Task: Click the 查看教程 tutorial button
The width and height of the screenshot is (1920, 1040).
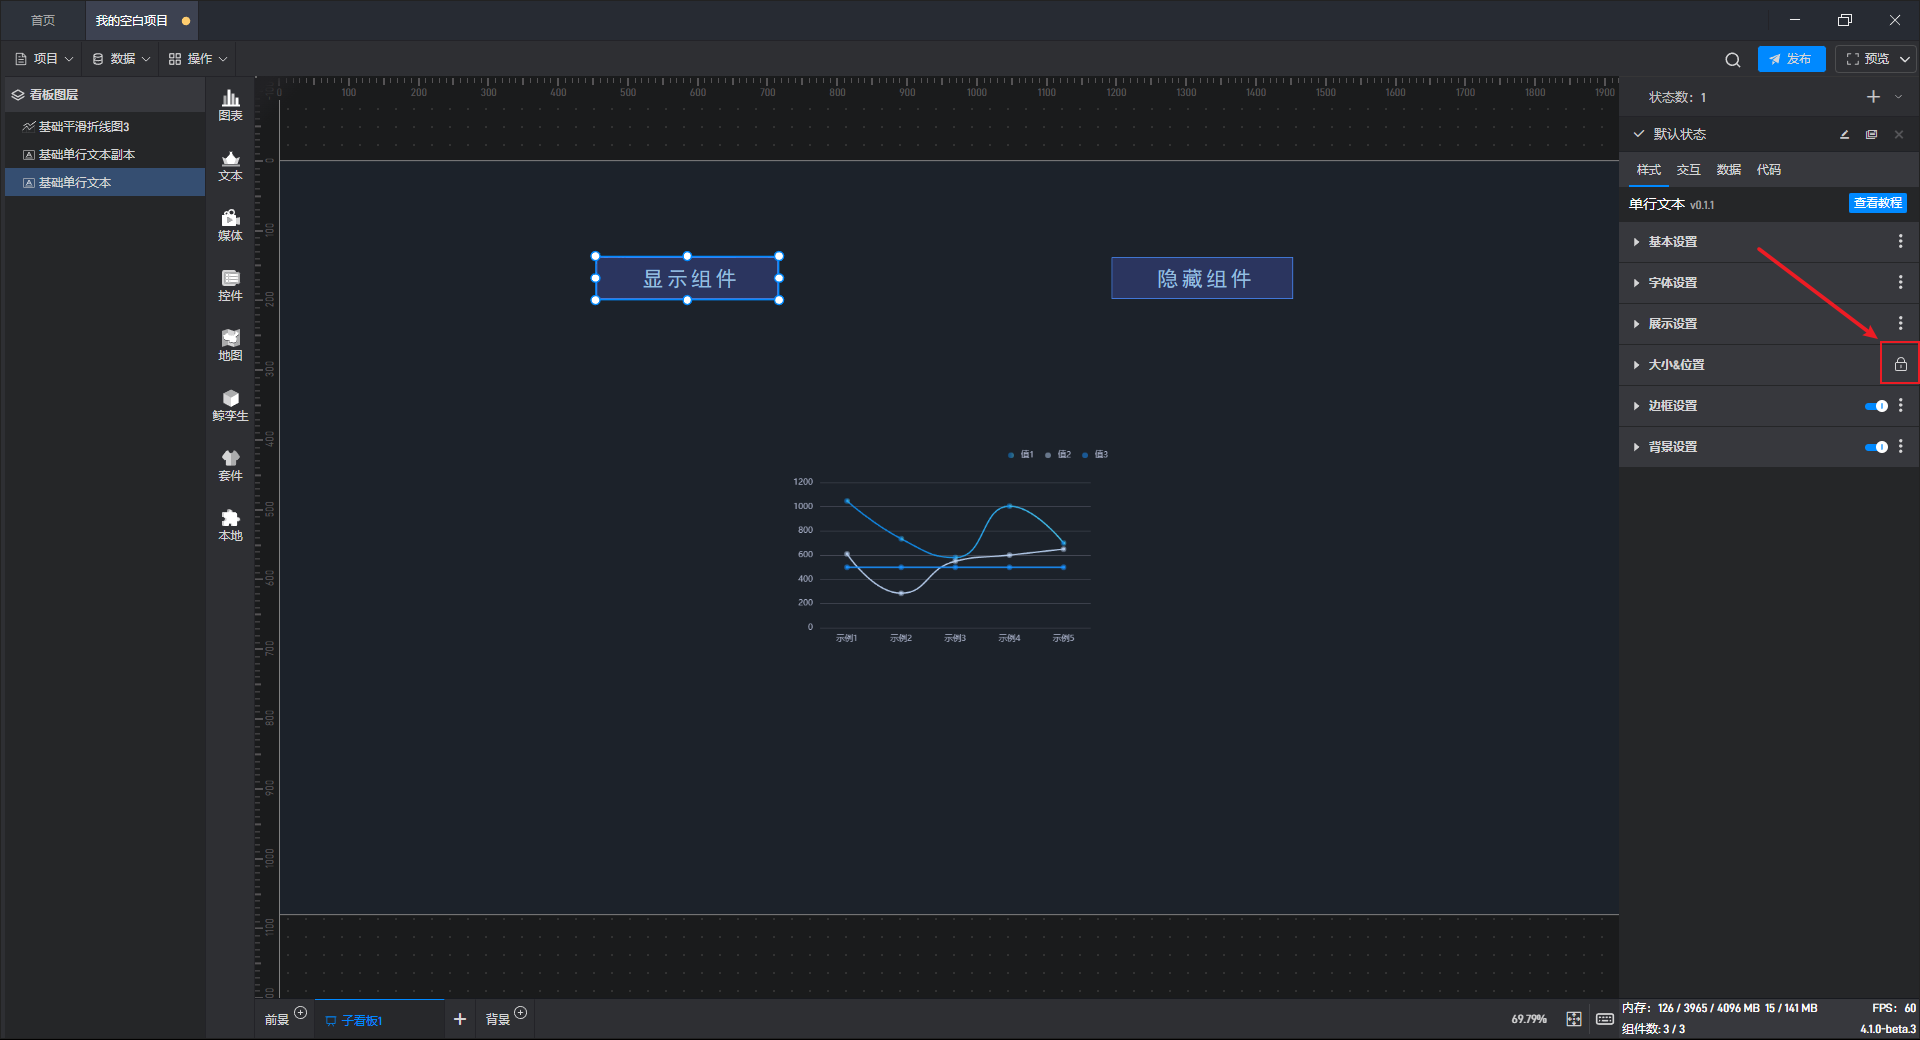Action: (1877, 203)
